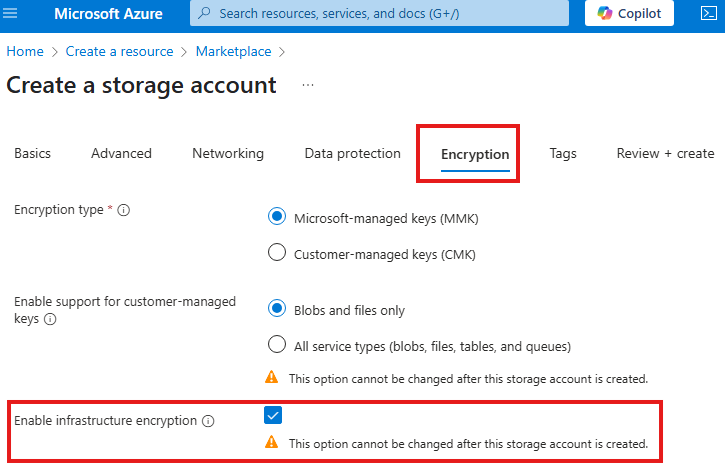Open the Data protection tab
The width and height of the screenshot is (725, 463).
tap(352, 154)
